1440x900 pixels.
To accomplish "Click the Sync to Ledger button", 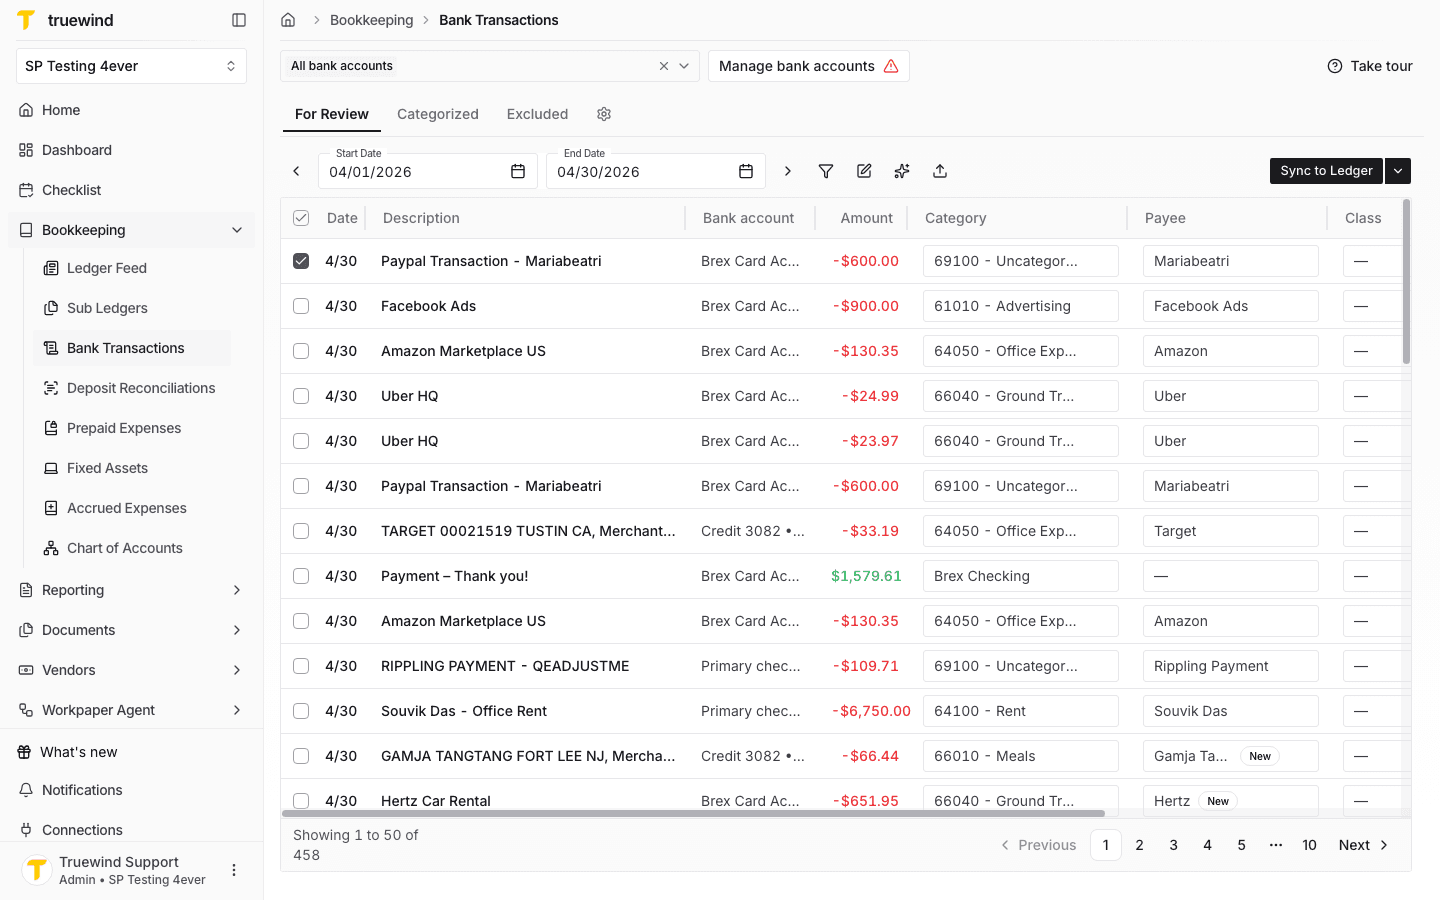I will tap(1326, 171).
